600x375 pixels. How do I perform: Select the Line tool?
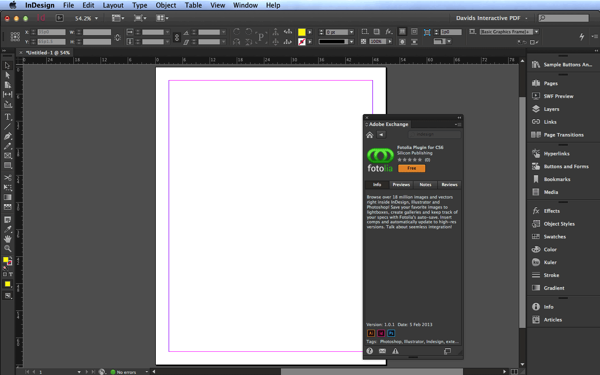tap(7, 126)
